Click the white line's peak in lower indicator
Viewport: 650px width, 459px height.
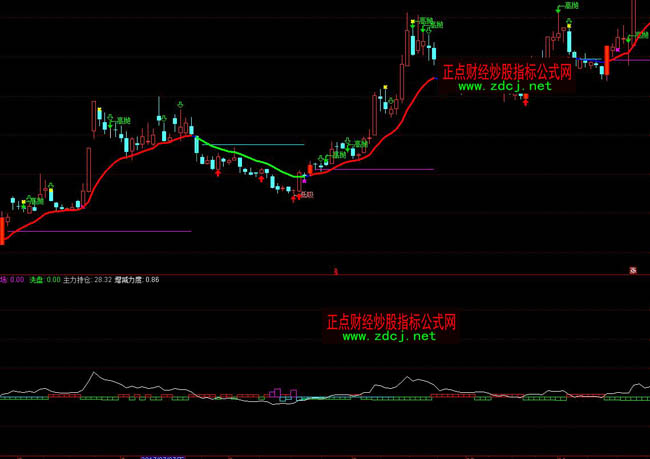coord(95,373)
